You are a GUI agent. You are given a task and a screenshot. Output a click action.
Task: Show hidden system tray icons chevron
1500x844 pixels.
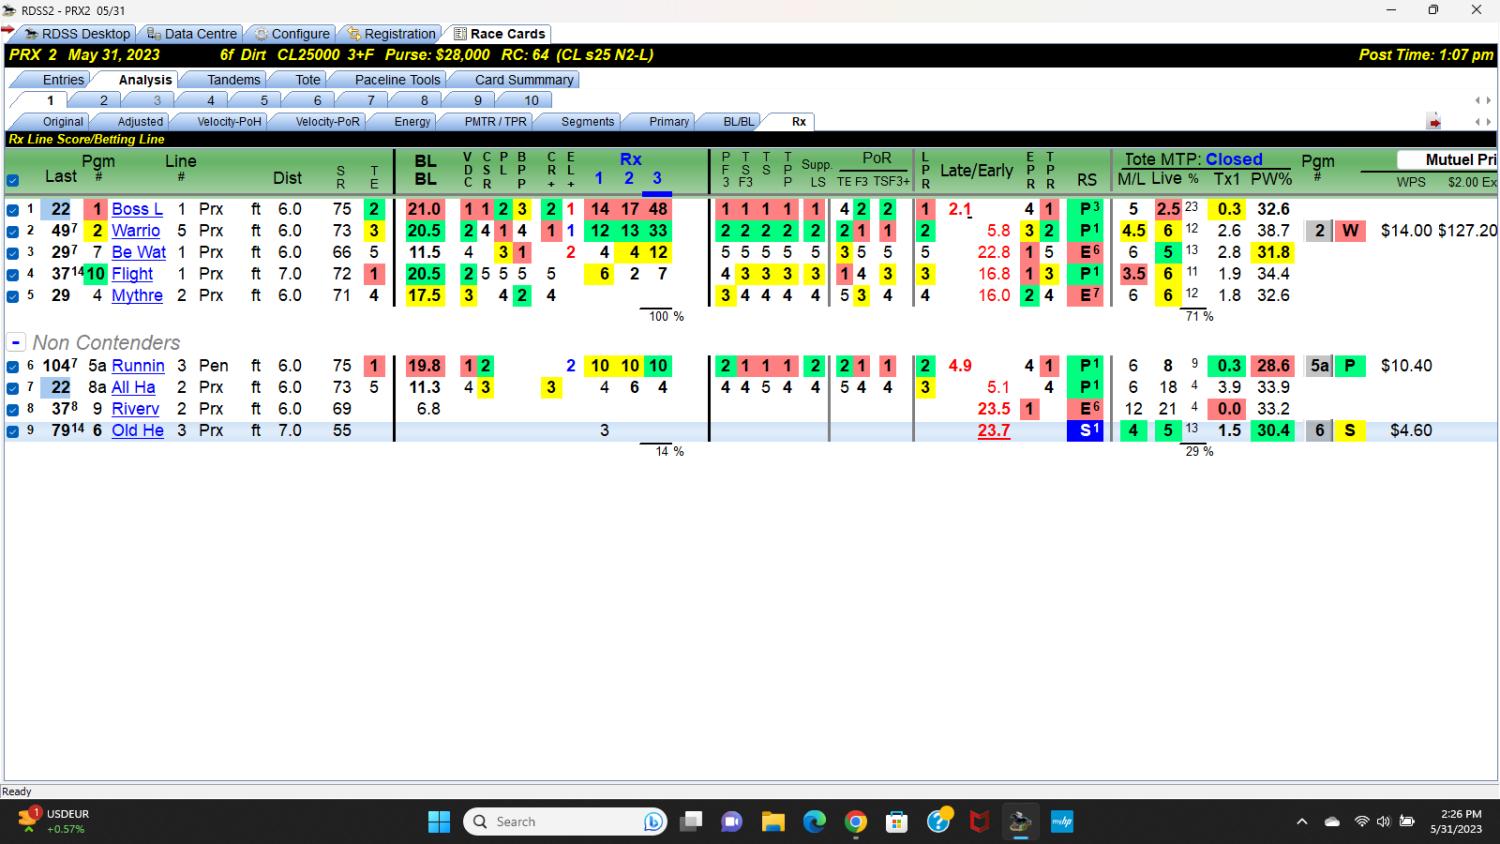click(1302, 822)
